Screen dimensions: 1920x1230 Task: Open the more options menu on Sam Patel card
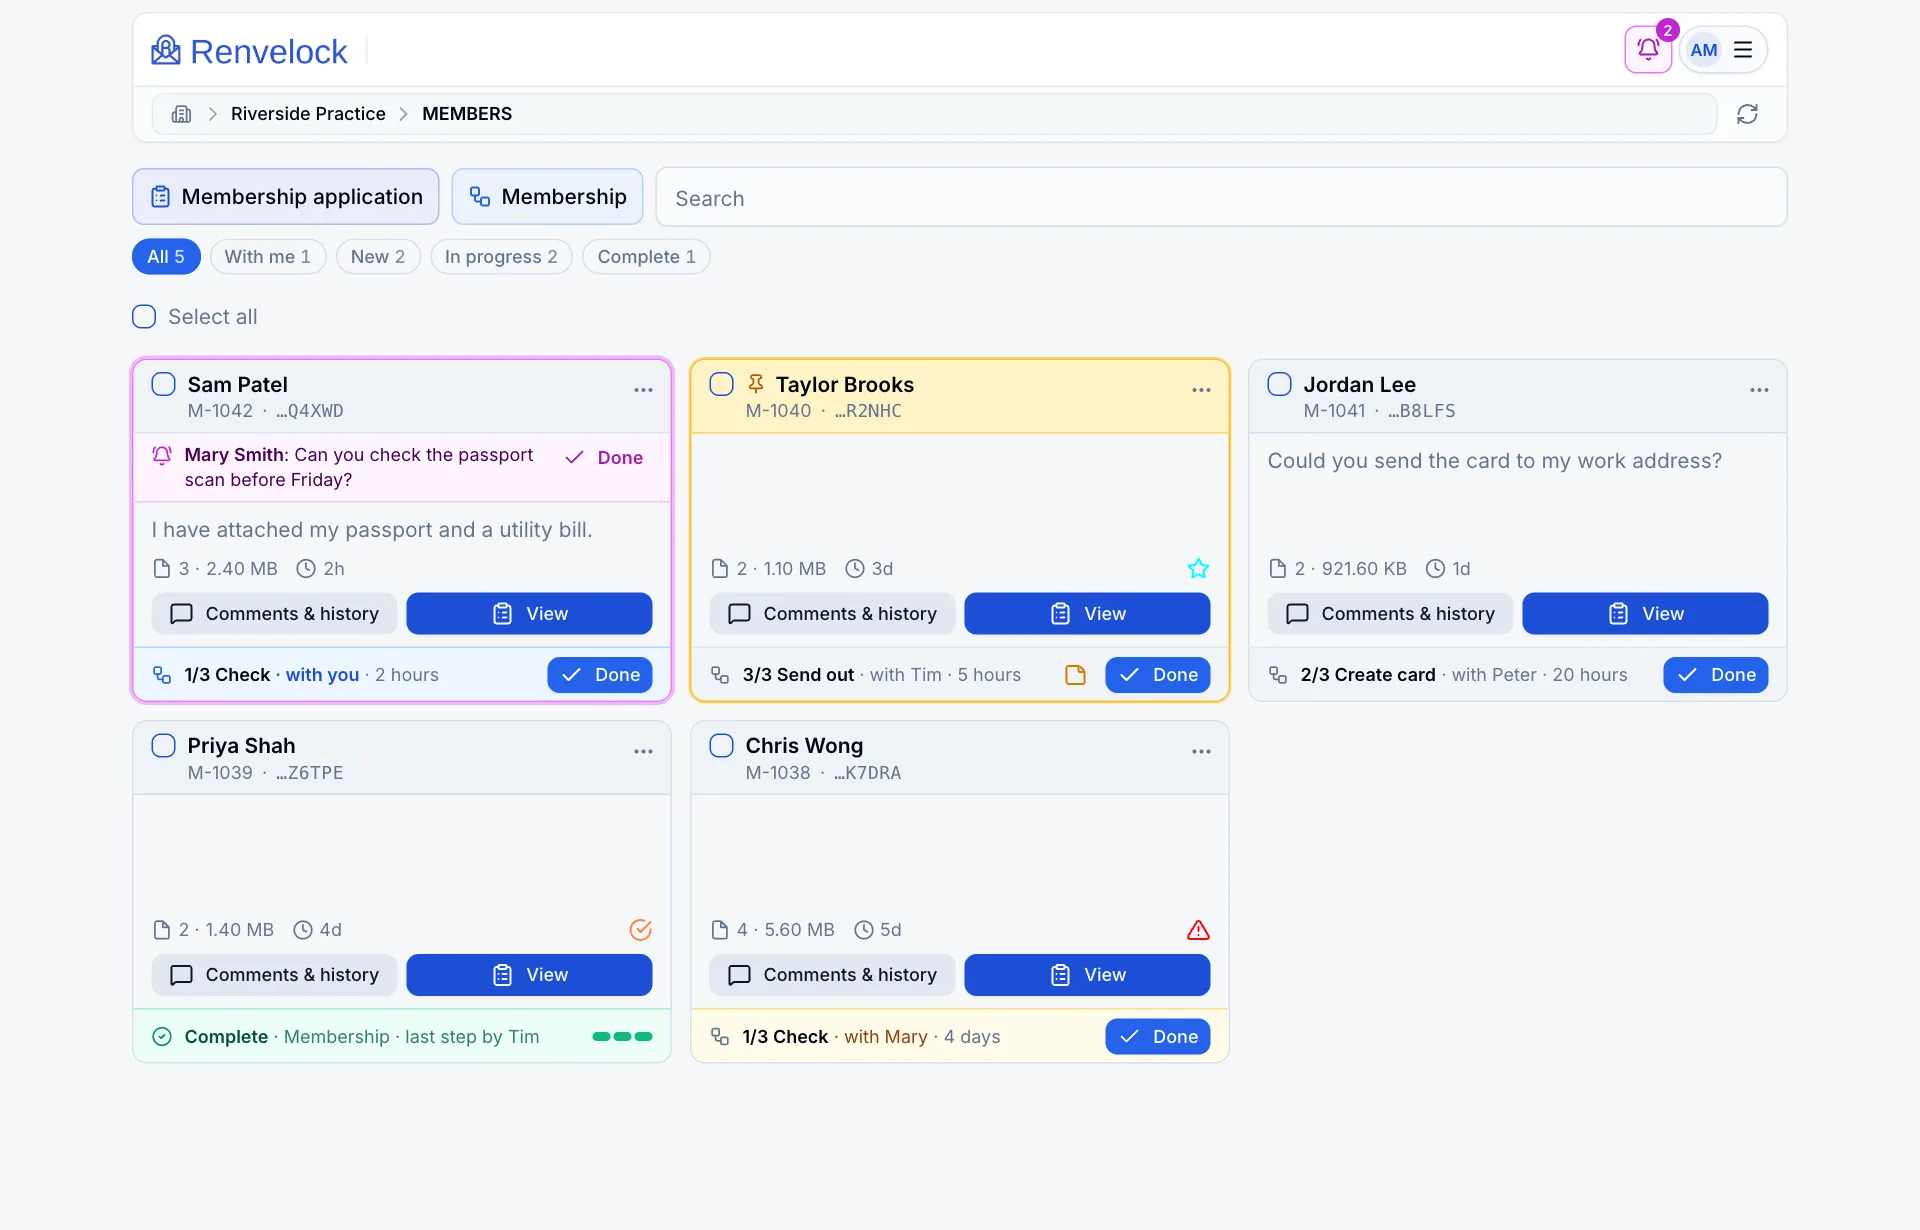pos(643,390)
